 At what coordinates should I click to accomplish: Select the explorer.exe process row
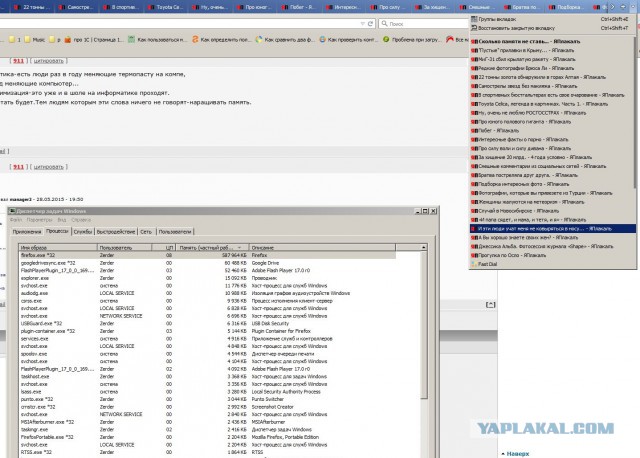point(207,278)
